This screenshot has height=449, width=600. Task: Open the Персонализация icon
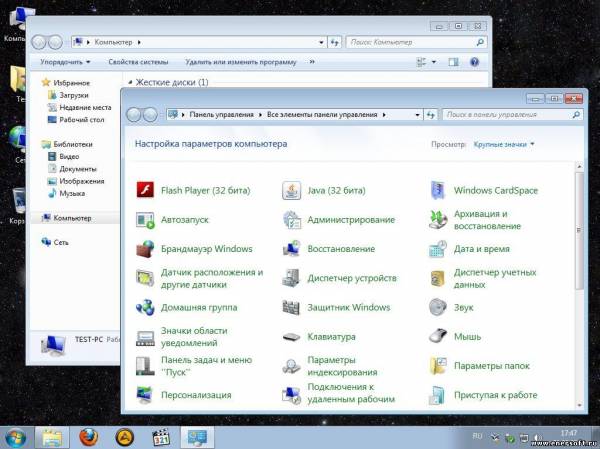tap(145, 395)
